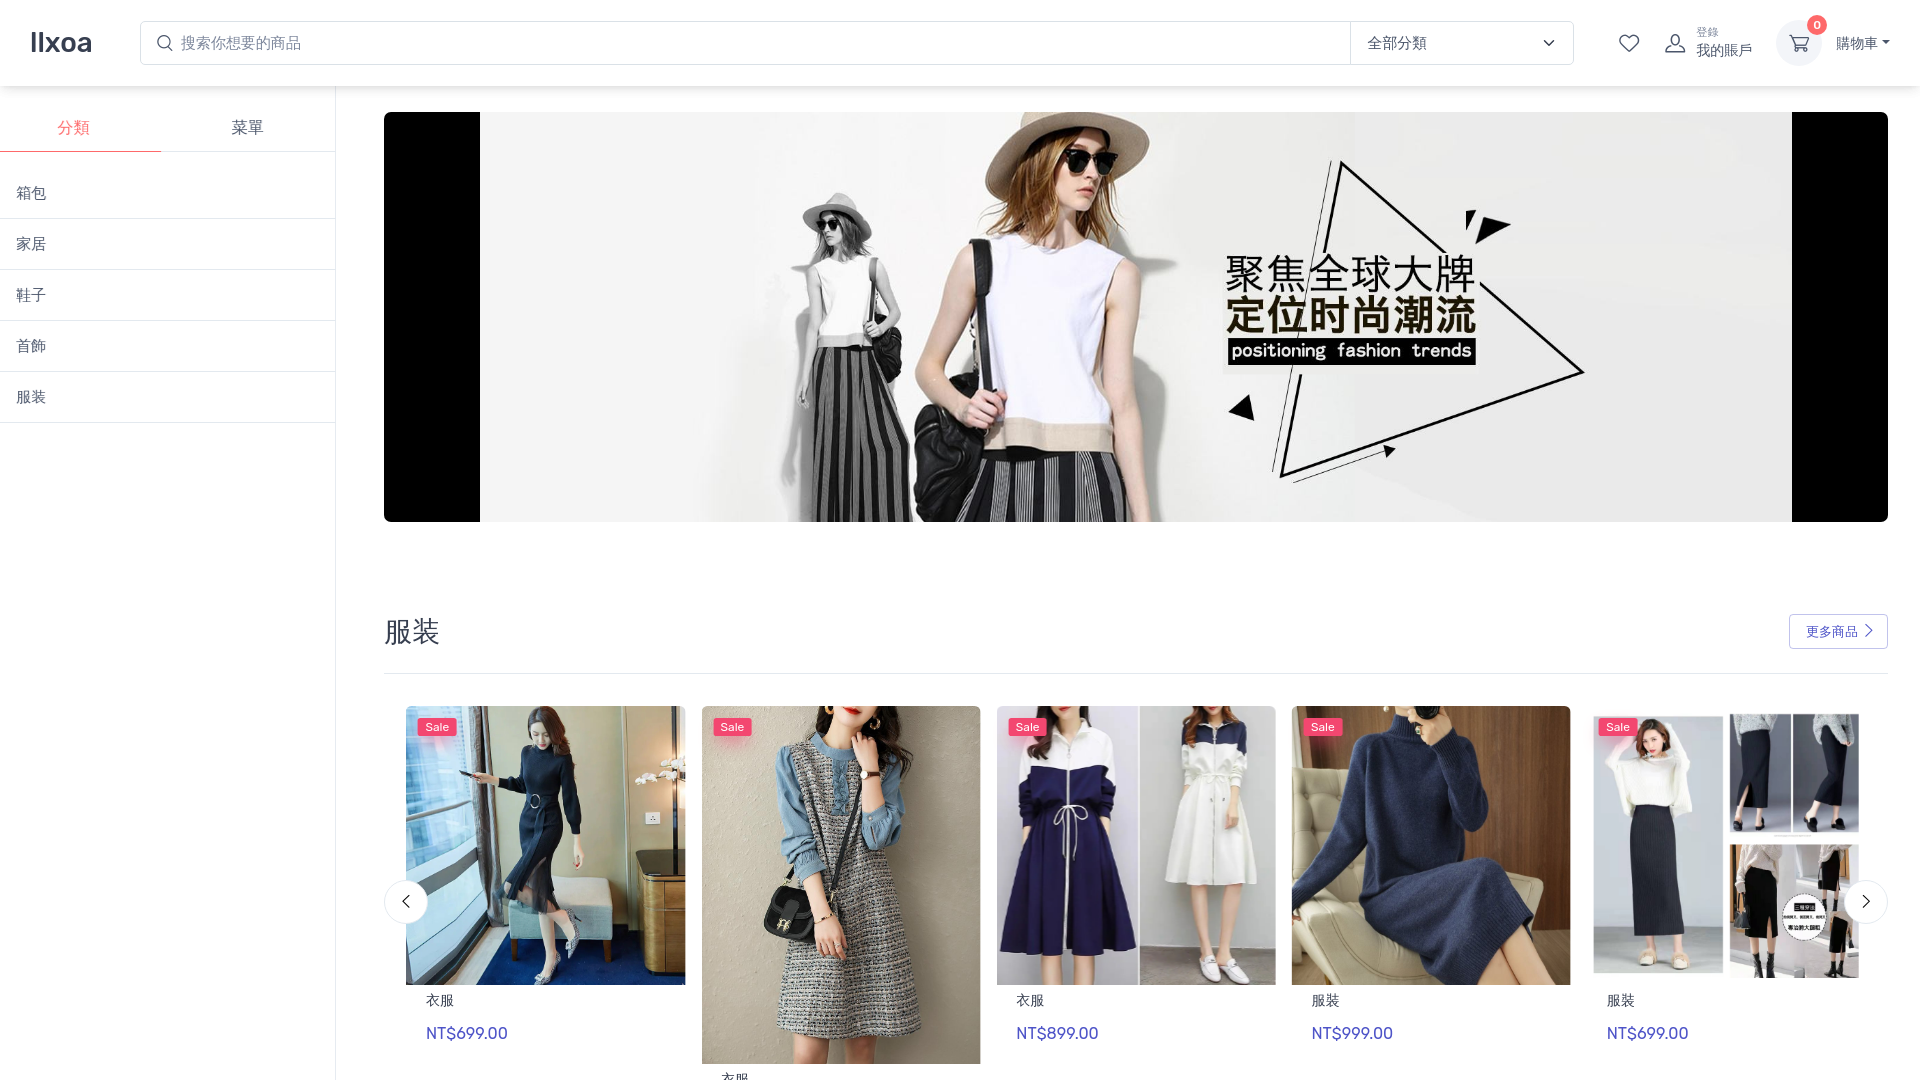Click Sale badge on tweed dress product
1920x1080 pixels.
coord(732,727)
